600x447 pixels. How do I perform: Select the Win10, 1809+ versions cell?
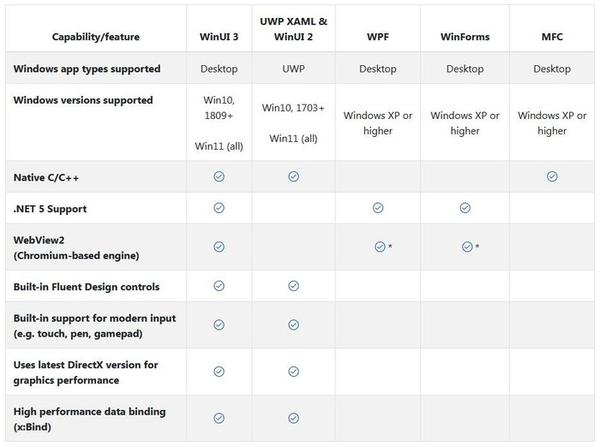tap(219, 107)
